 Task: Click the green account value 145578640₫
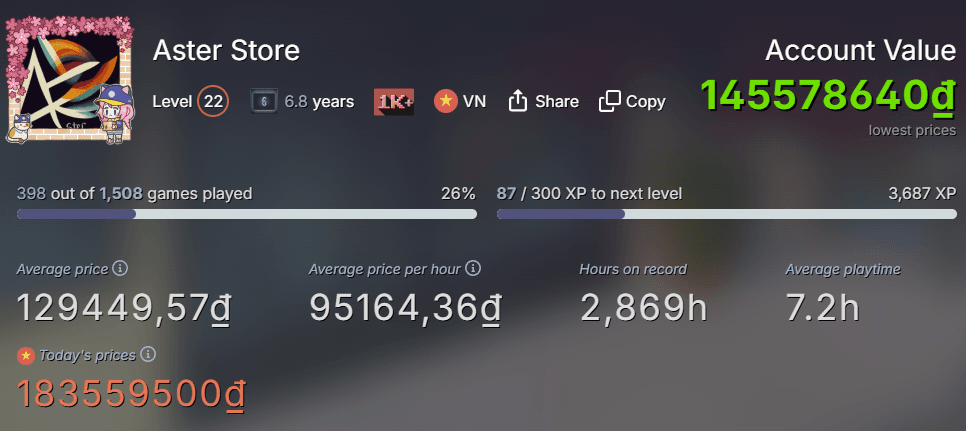[x=828, y=94]
